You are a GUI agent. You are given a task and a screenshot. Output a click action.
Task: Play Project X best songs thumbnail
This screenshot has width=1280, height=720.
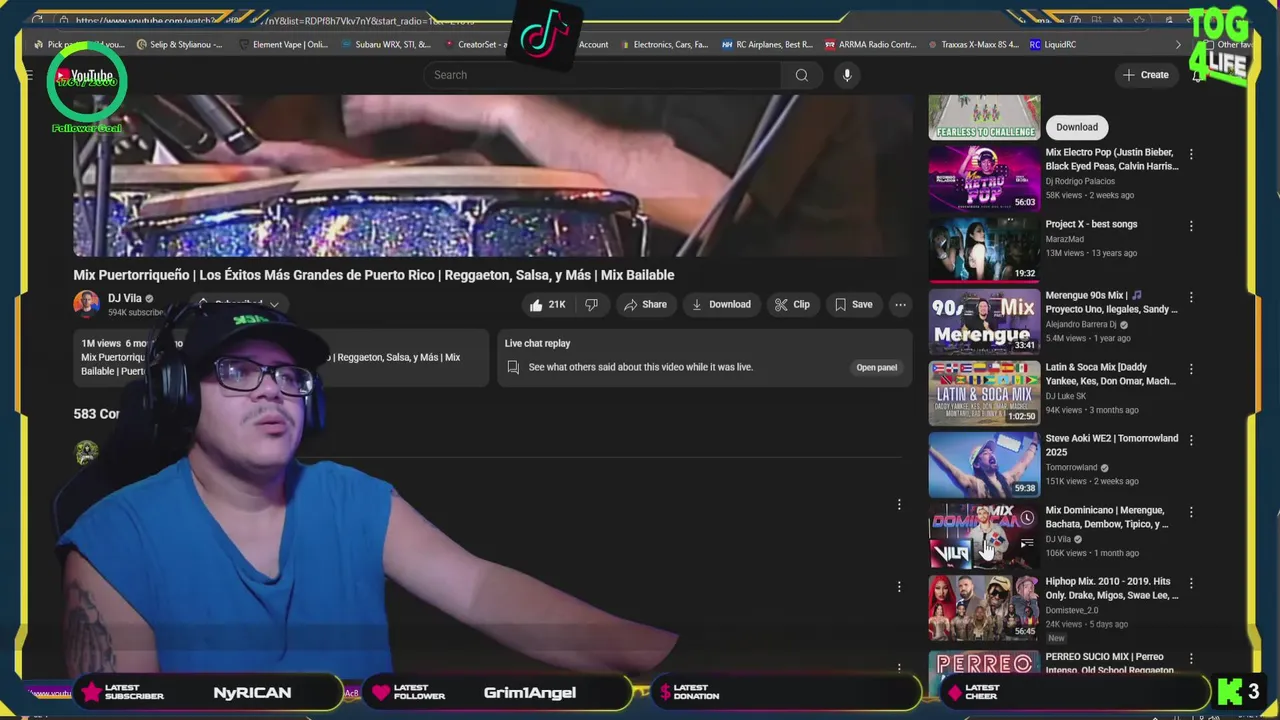pyautogui.click(x=984, y=250)
